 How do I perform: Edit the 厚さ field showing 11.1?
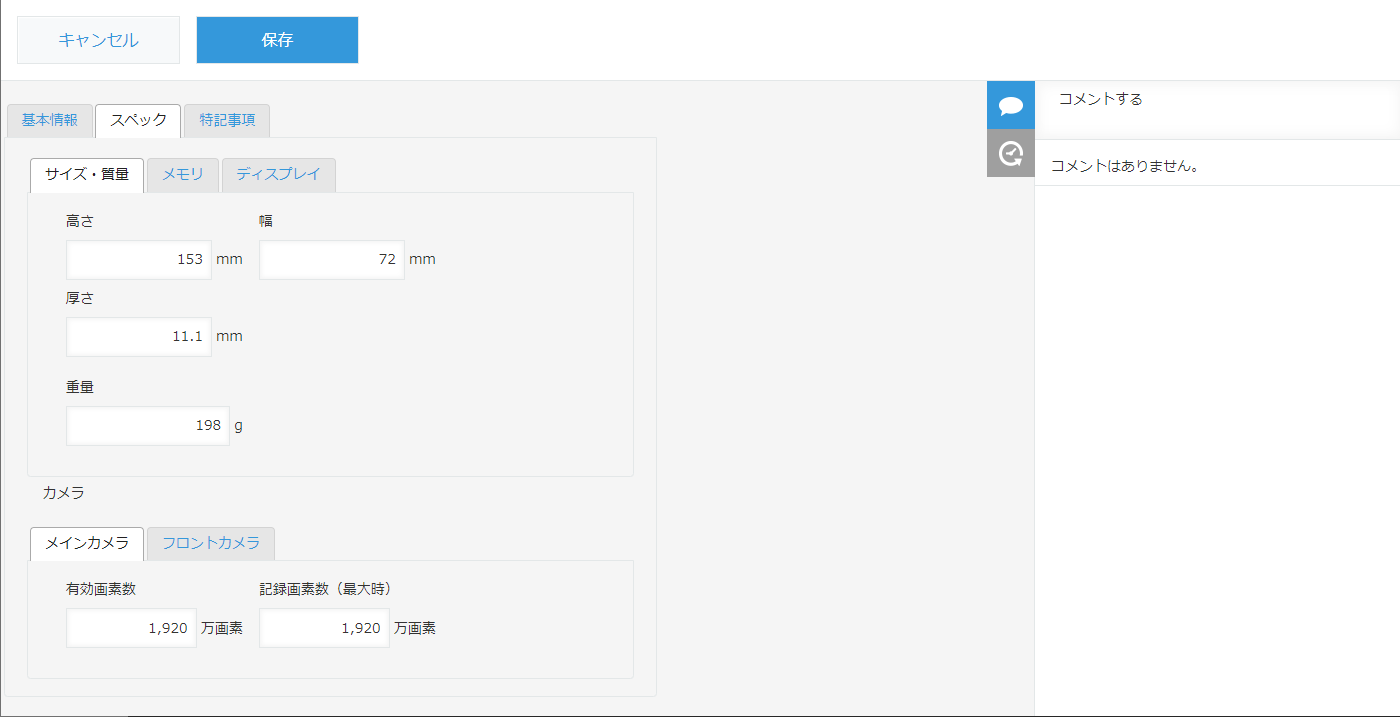139,337
